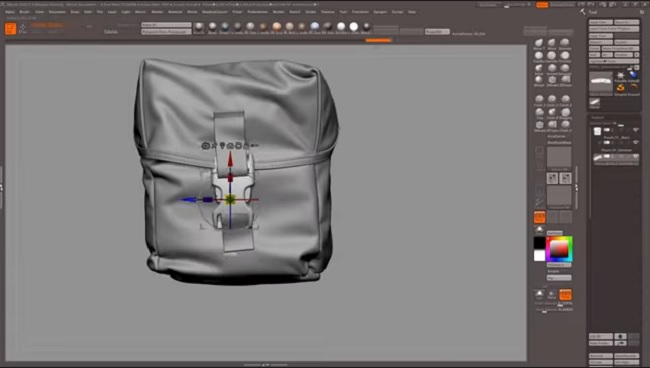
Task: Choose the PolyMesh3D star tool thumbnail
Action: coord(621,75)
